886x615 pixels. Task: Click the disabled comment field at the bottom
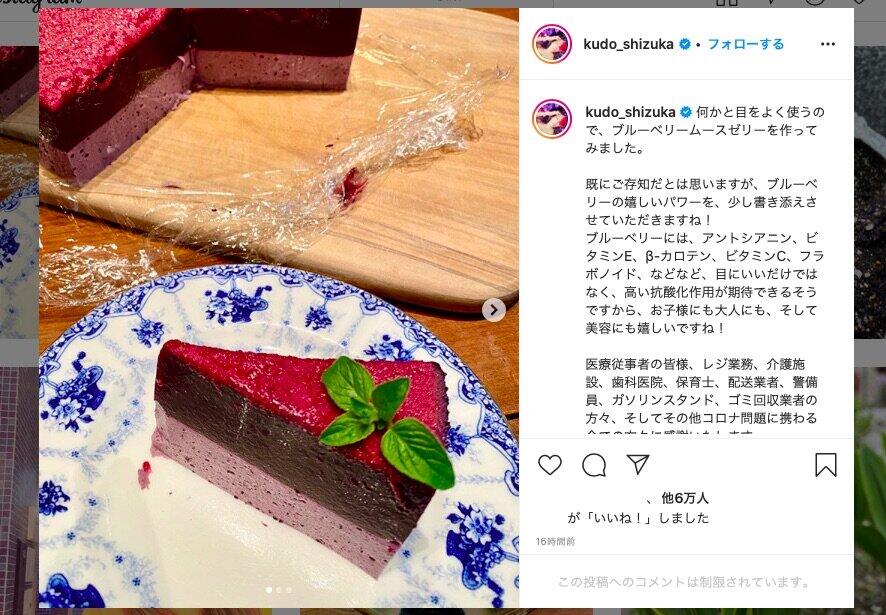[686, 582]
